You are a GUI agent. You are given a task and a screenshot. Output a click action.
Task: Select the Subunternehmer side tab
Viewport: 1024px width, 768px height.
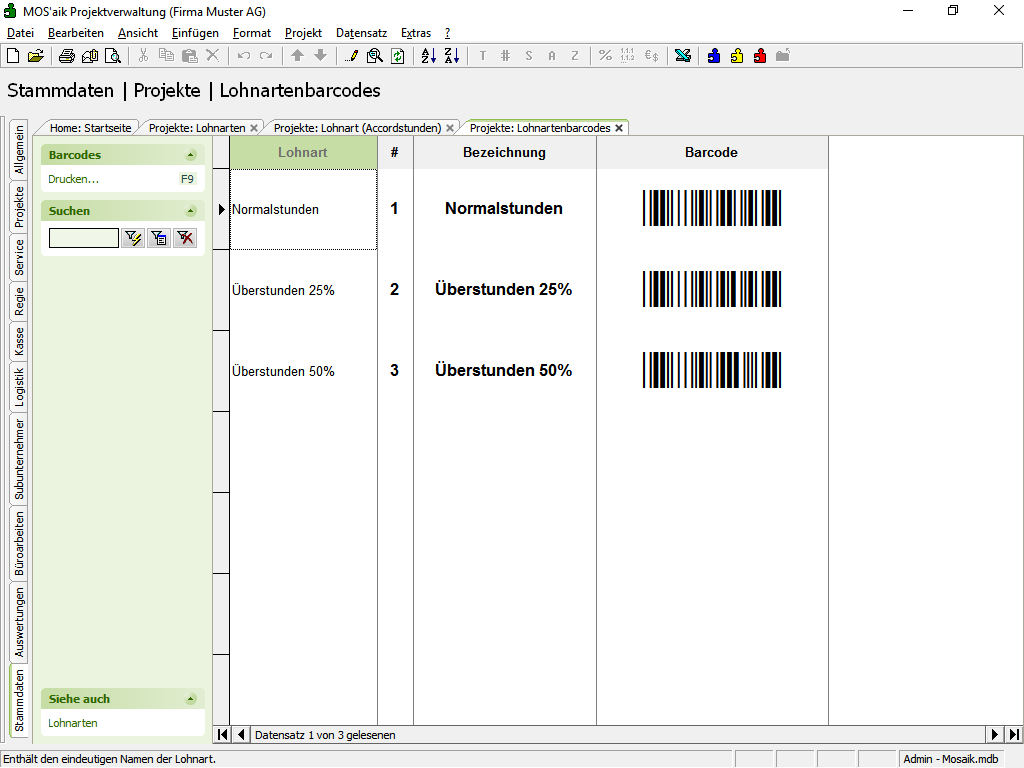19,459
